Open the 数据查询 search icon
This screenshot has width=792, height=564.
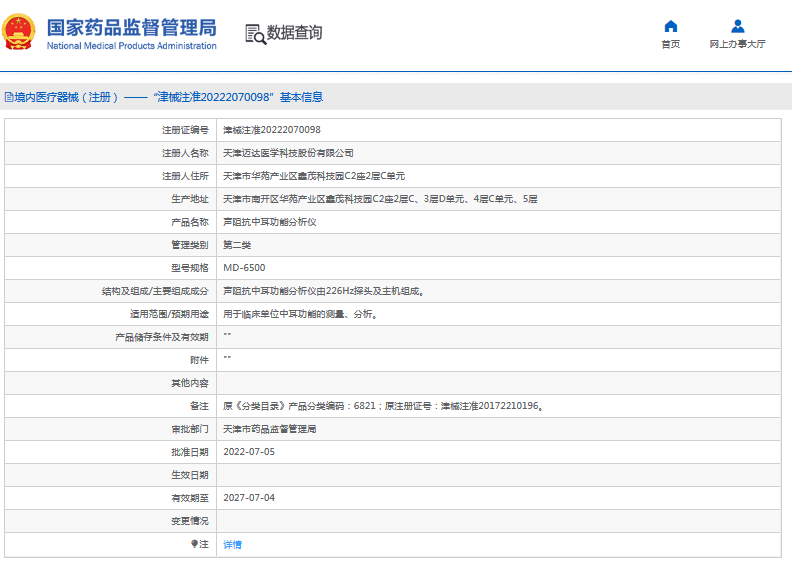pos(256,34)
